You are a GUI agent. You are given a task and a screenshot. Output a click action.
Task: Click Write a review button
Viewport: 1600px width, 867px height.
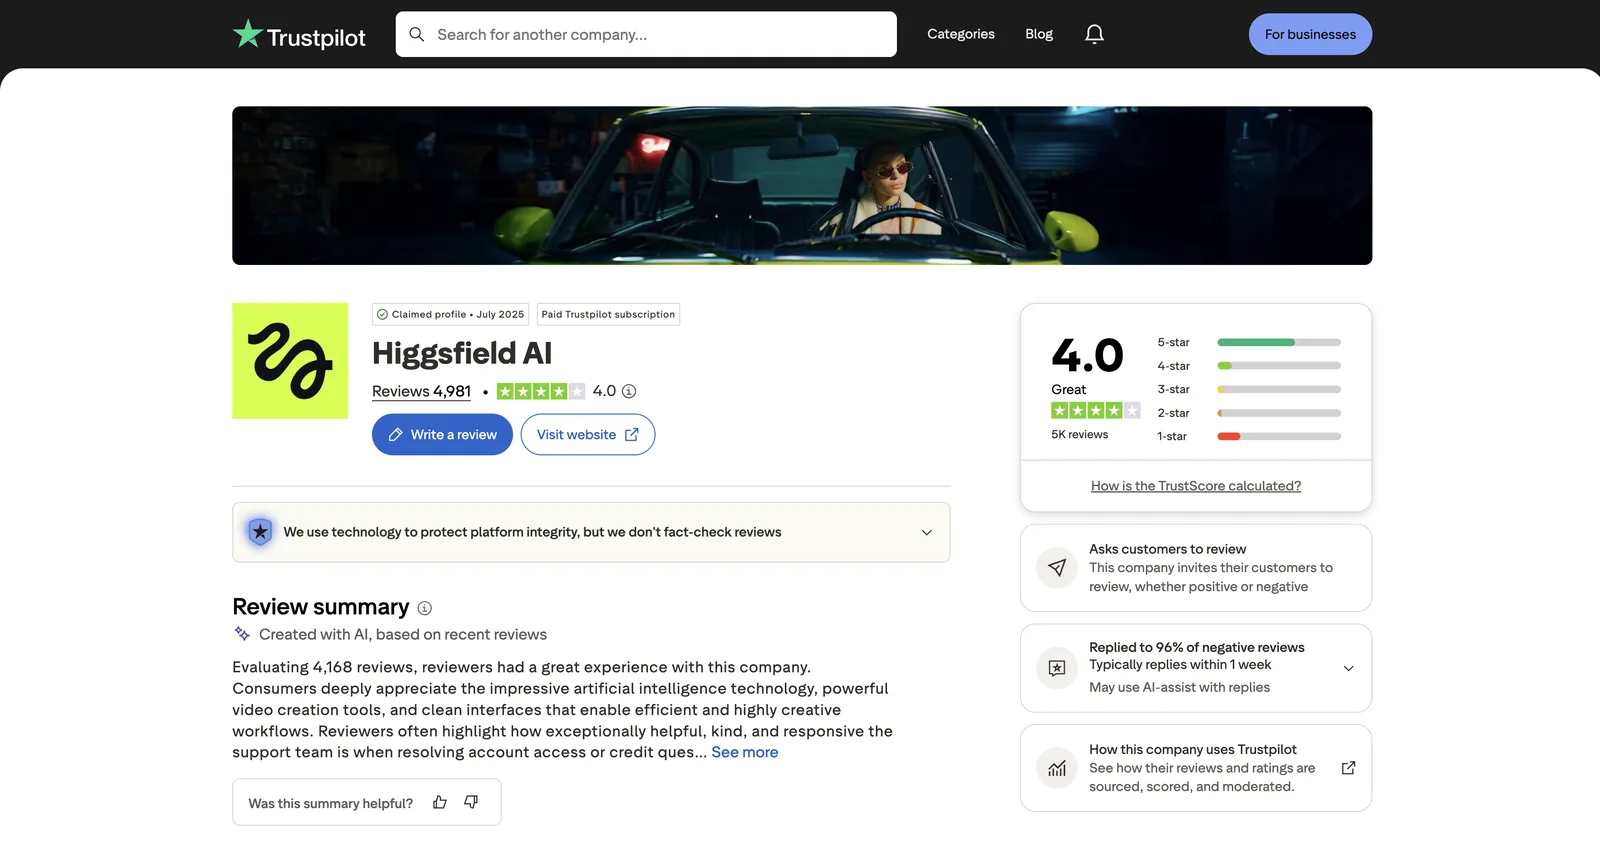coord(442,435)
